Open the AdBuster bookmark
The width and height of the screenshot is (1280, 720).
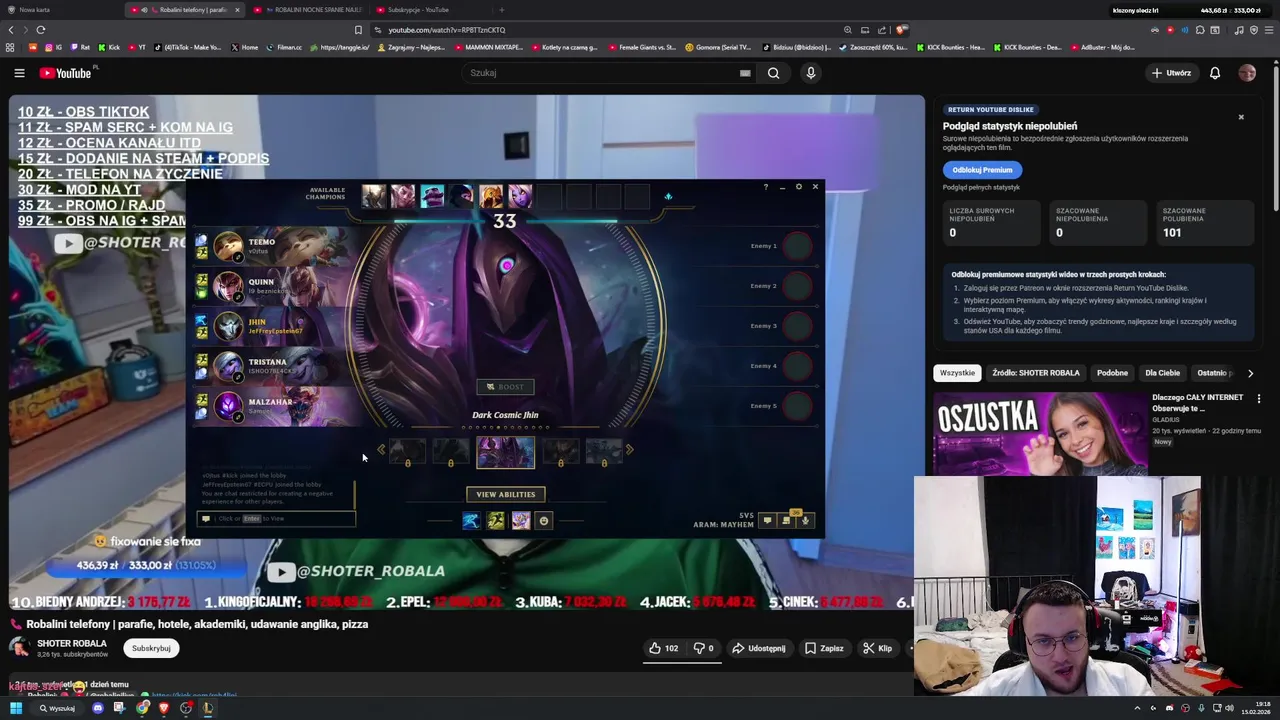[1102, 47]
